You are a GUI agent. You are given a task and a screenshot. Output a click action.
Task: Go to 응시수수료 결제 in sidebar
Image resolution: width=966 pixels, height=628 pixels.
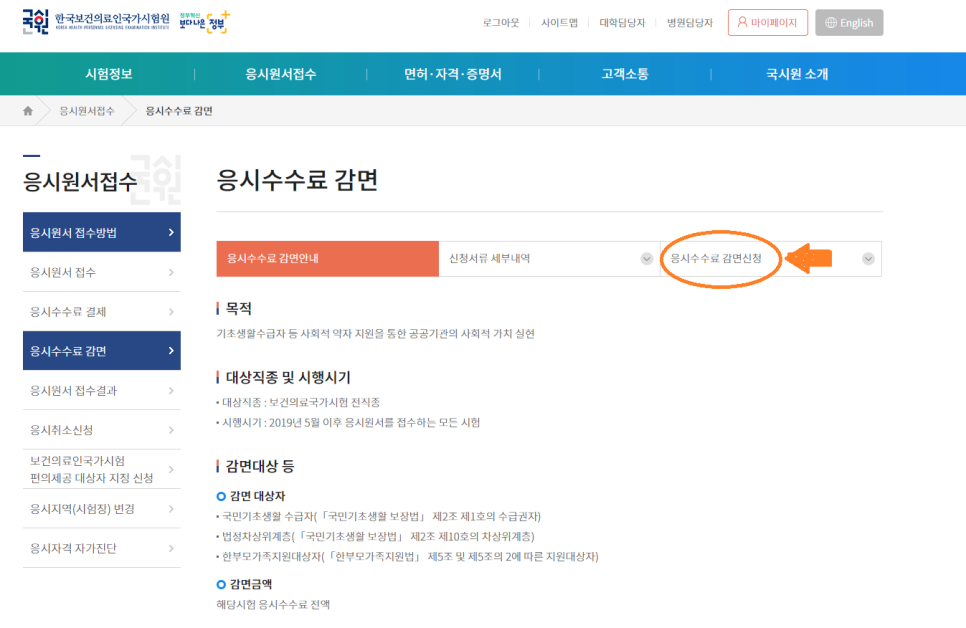pos(101,312)
